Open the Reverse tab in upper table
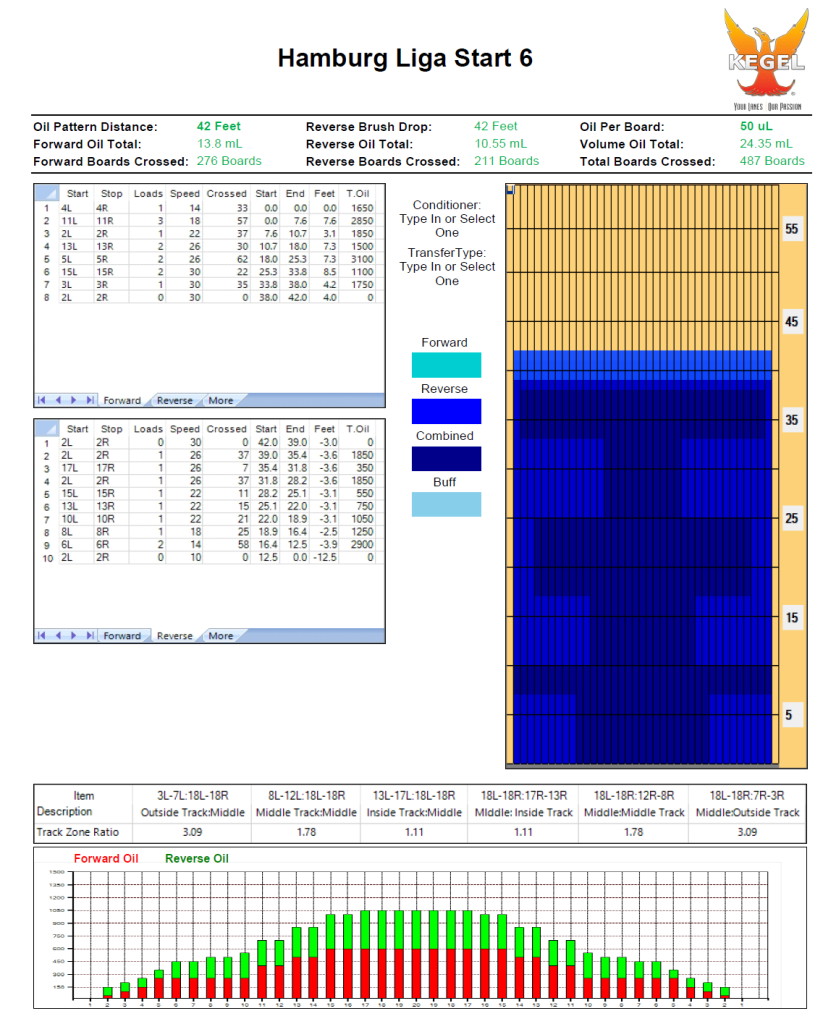Viewport: 823px width, 1024px height. coord(175,400)
